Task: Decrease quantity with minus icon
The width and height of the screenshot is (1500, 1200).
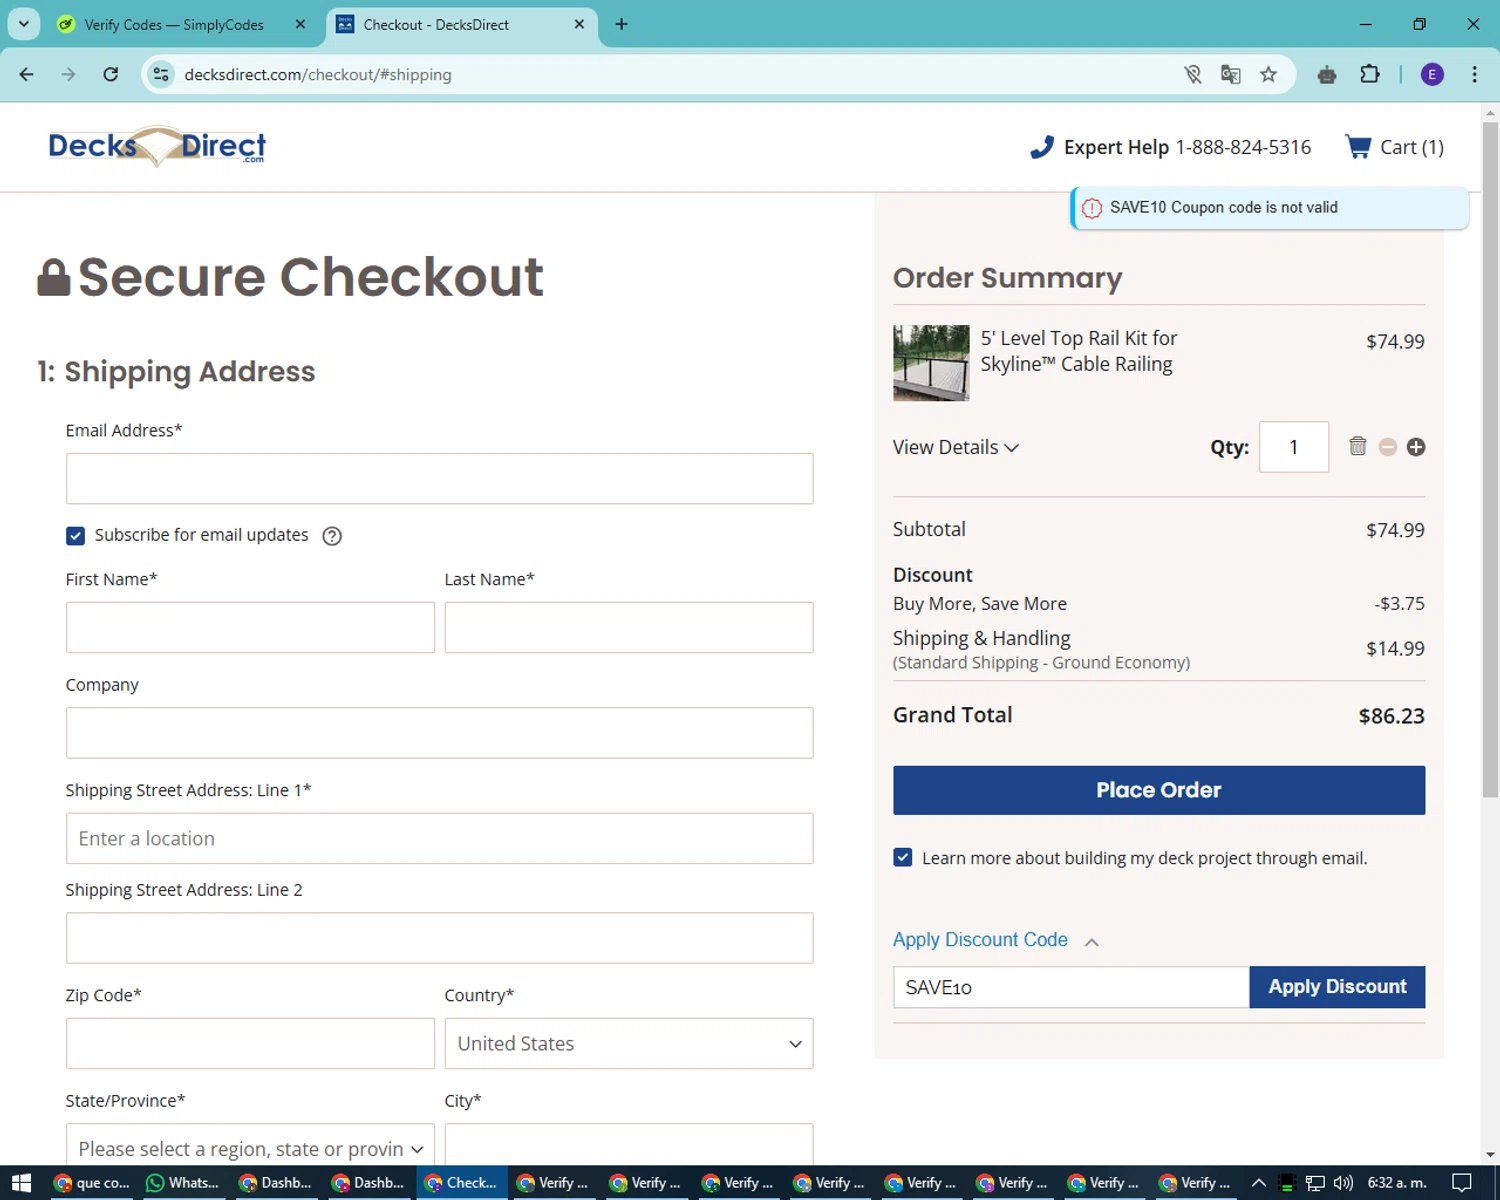Action: click(x=1387, y=447)
